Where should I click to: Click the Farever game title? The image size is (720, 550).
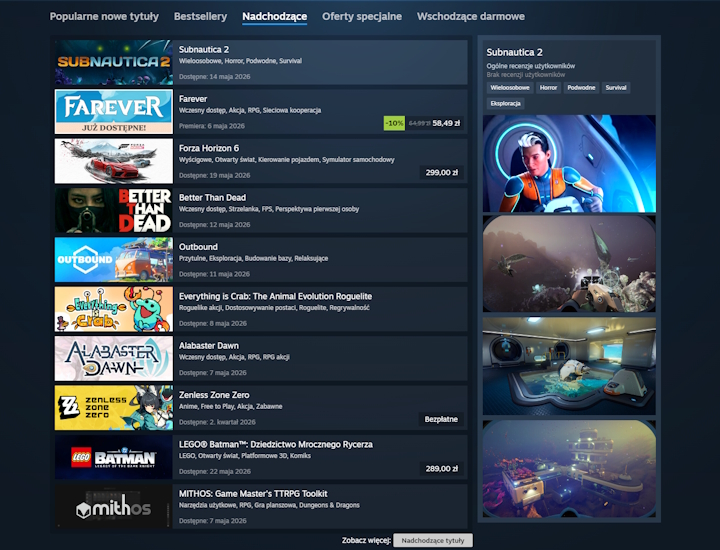click(193, 99)
